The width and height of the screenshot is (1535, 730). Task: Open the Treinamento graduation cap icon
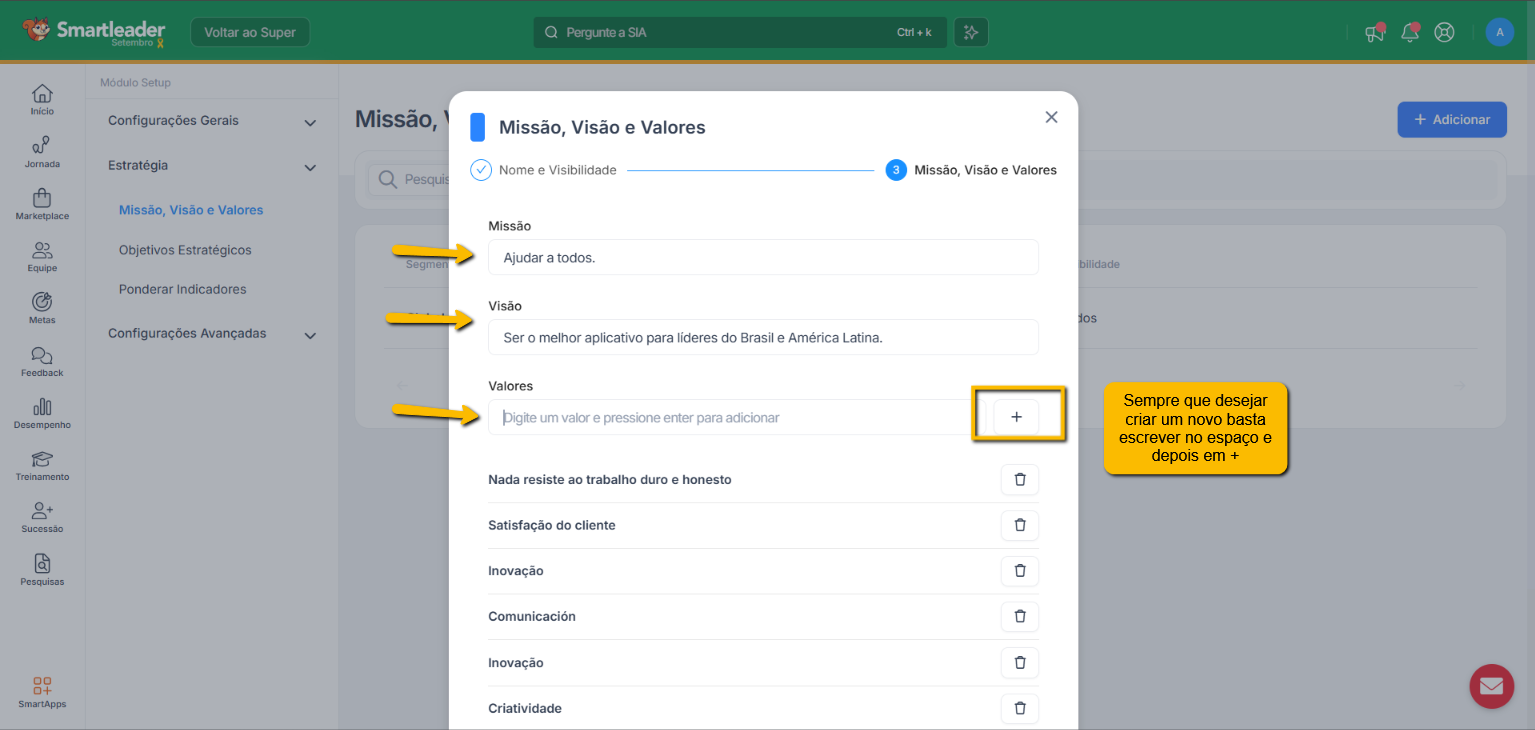tap(42, 464)
